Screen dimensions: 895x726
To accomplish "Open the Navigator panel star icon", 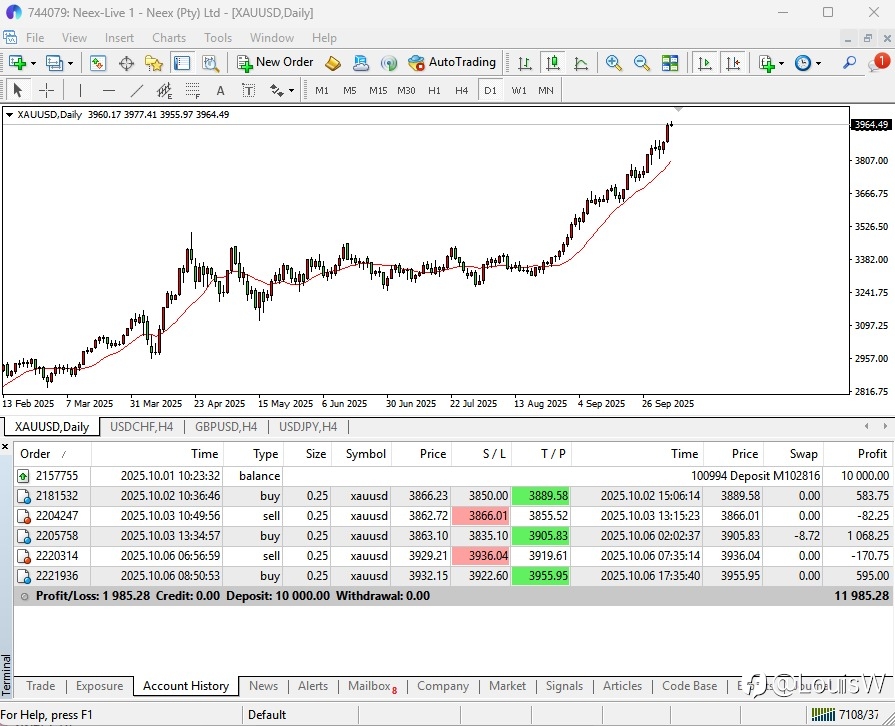I will point(154,63).
